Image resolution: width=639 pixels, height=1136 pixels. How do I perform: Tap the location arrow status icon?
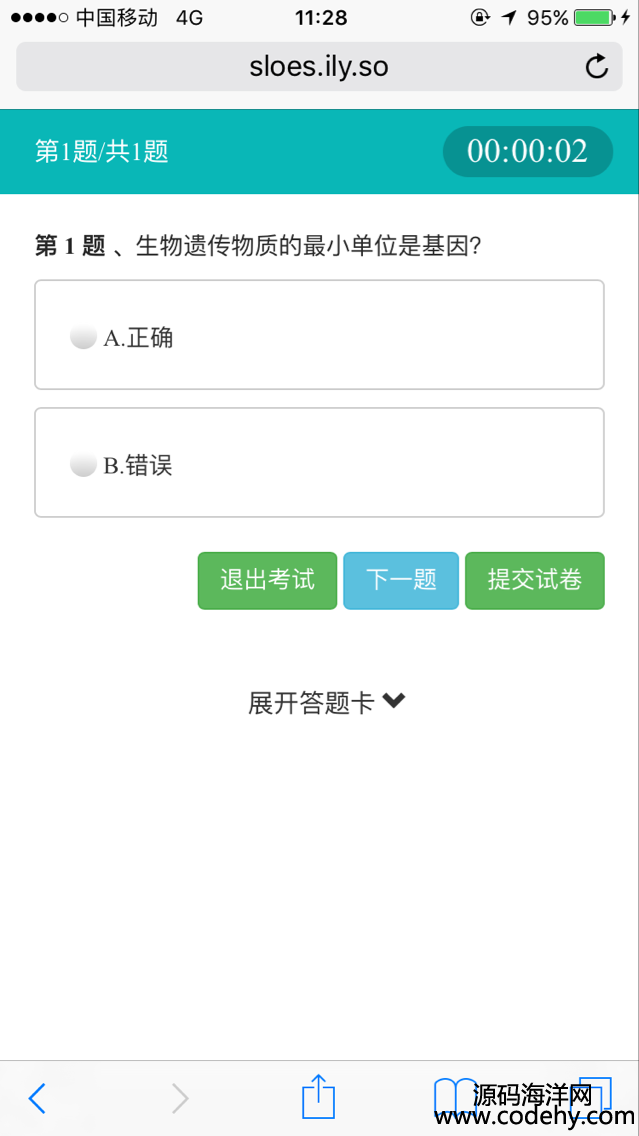pos(509,18)
